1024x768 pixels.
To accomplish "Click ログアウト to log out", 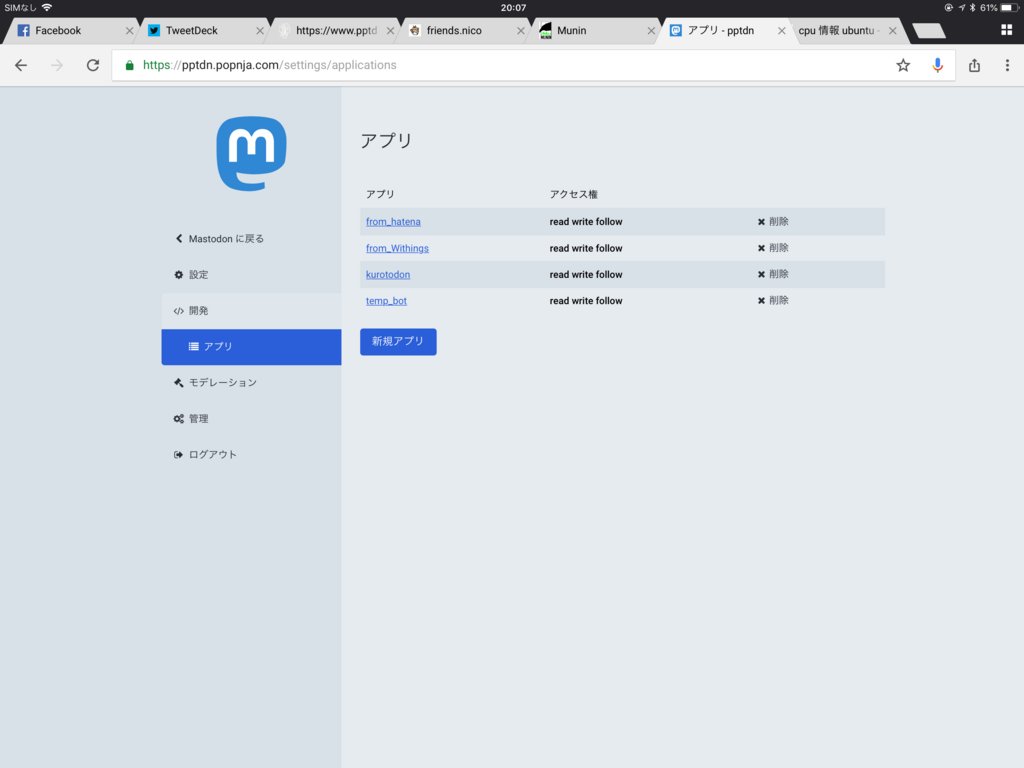I will click(205, 455).
